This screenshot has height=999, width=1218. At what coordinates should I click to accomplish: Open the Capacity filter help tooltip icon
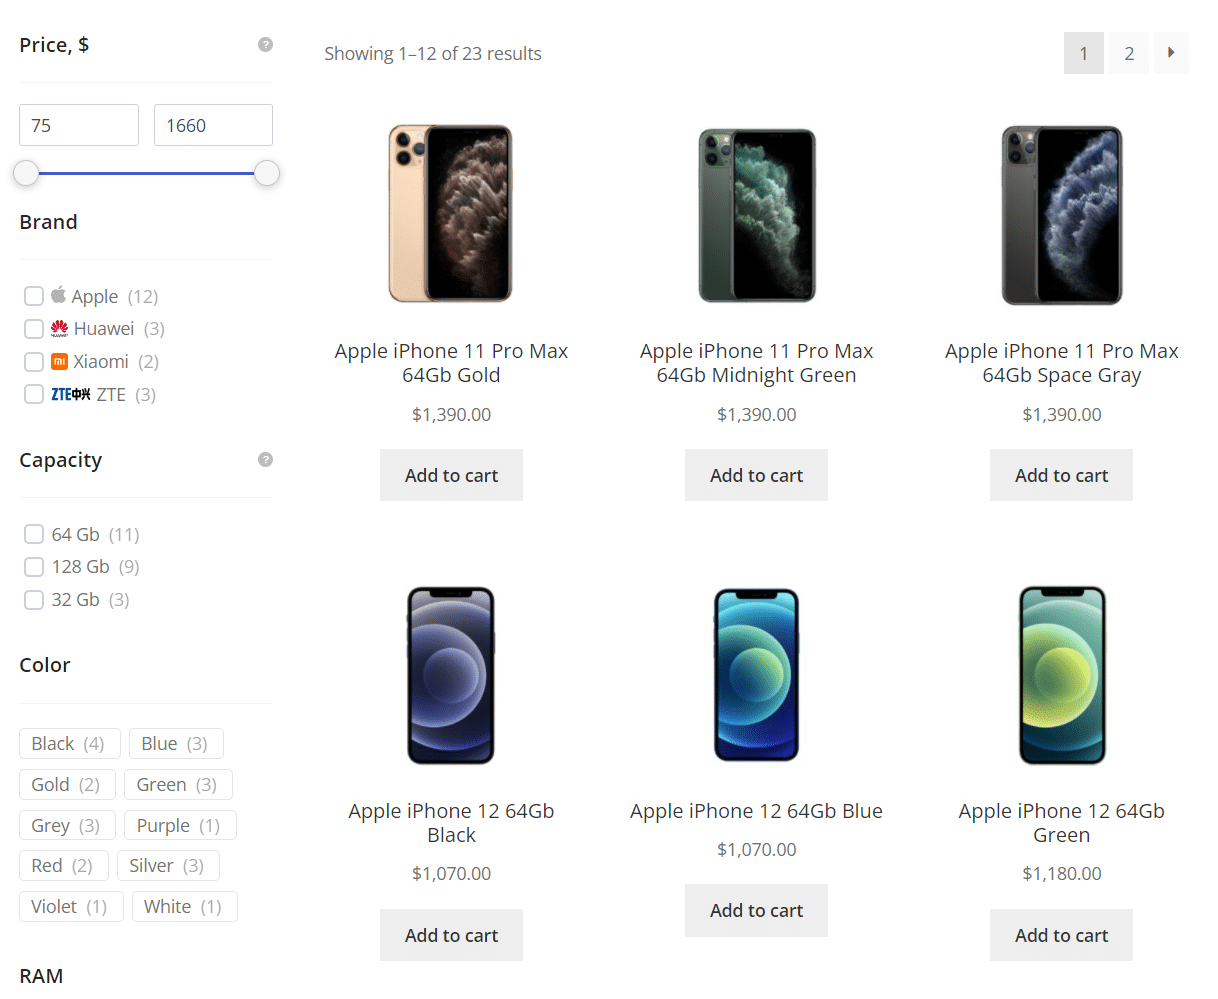(x=265, y=458)
